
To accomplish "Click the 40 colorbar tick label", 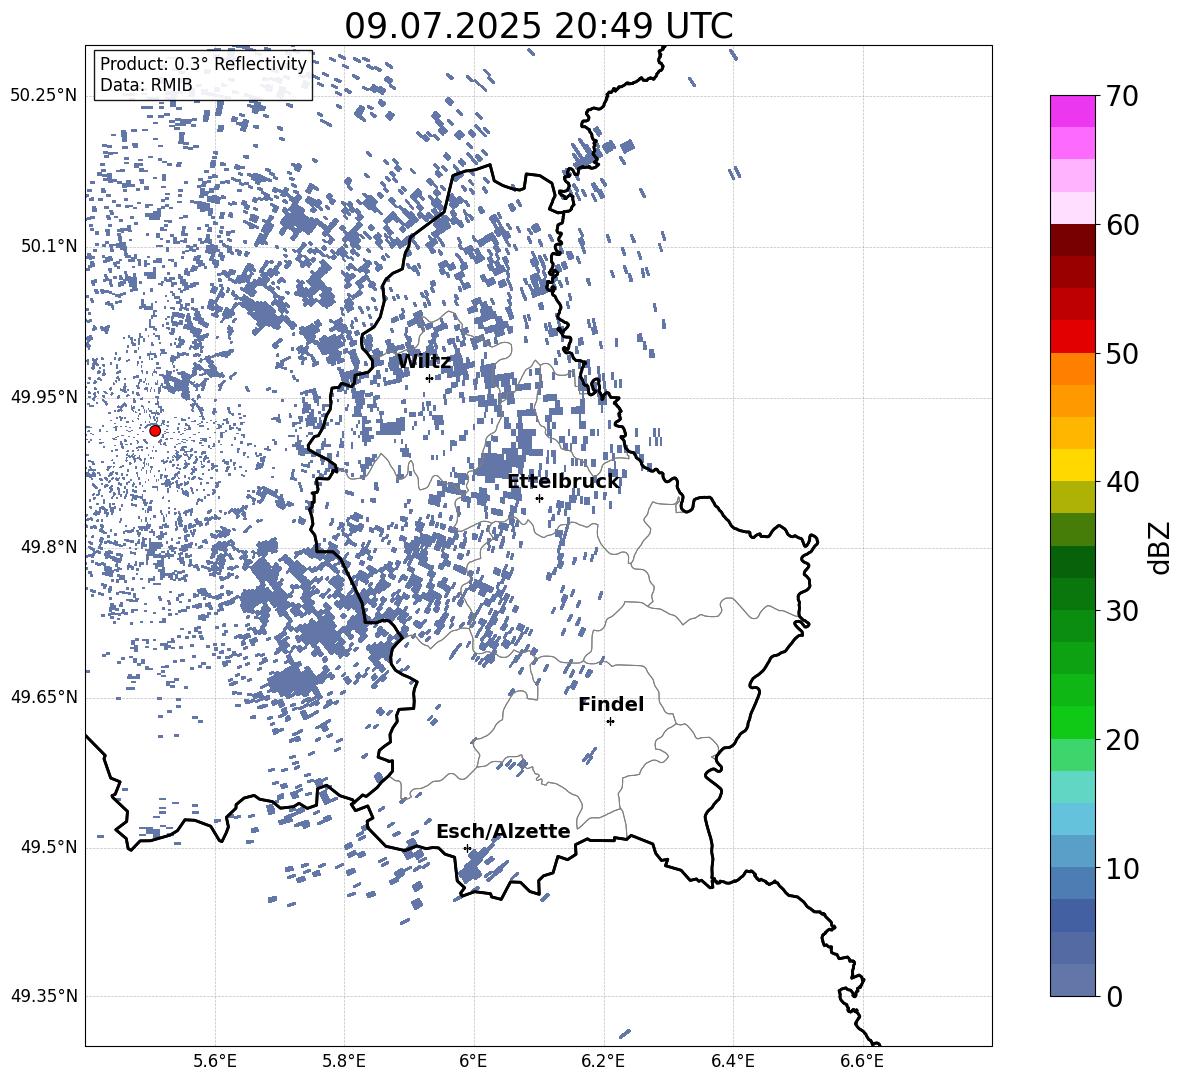I will pos(1122,482).
